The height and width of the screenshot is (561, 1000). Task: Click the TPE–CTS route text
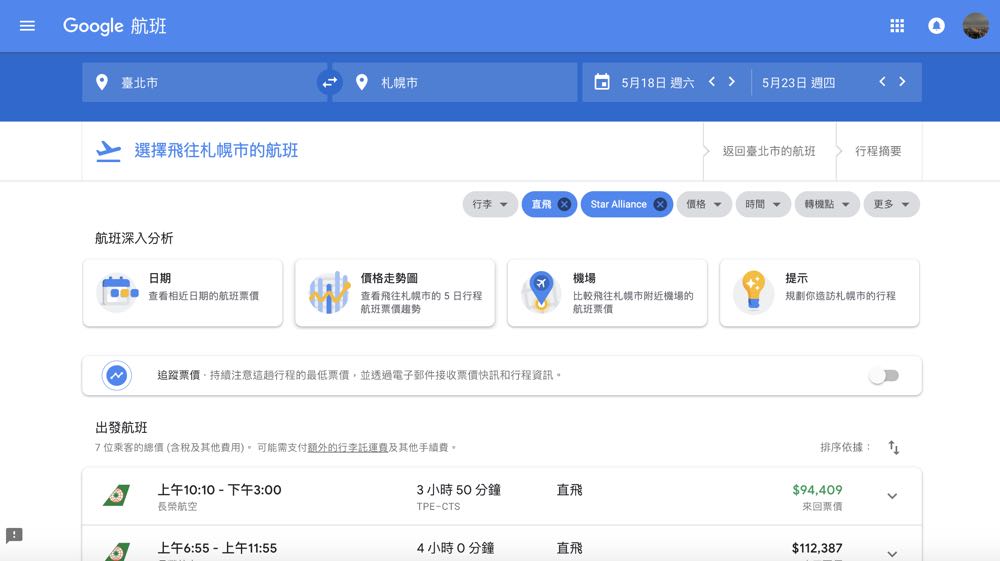coord(438,507)
